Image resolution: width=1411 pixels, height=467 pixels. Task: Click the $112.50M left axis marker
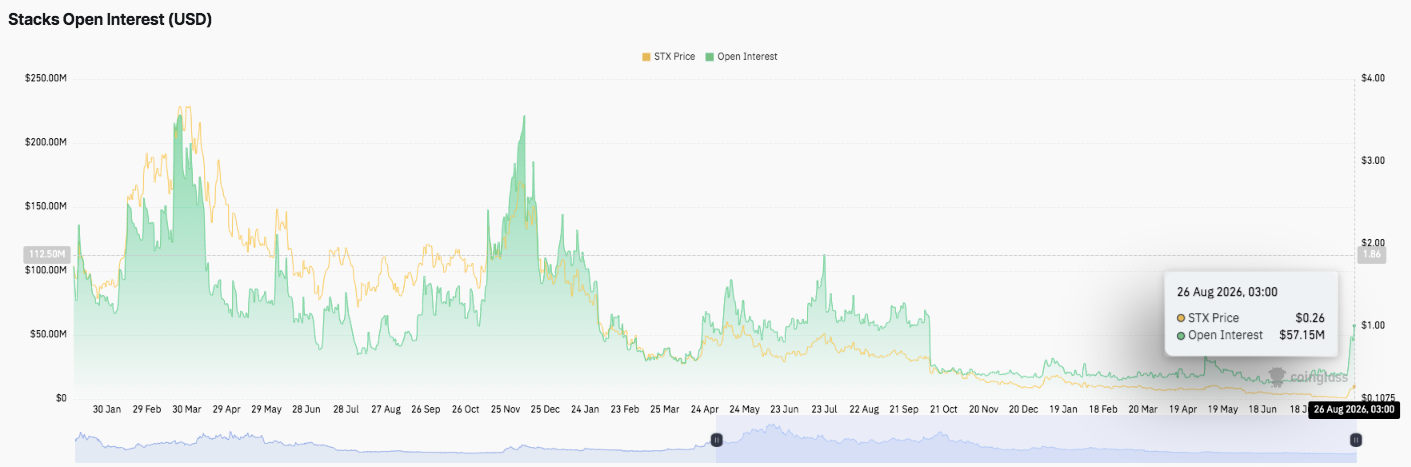click(x=46, y=255)
